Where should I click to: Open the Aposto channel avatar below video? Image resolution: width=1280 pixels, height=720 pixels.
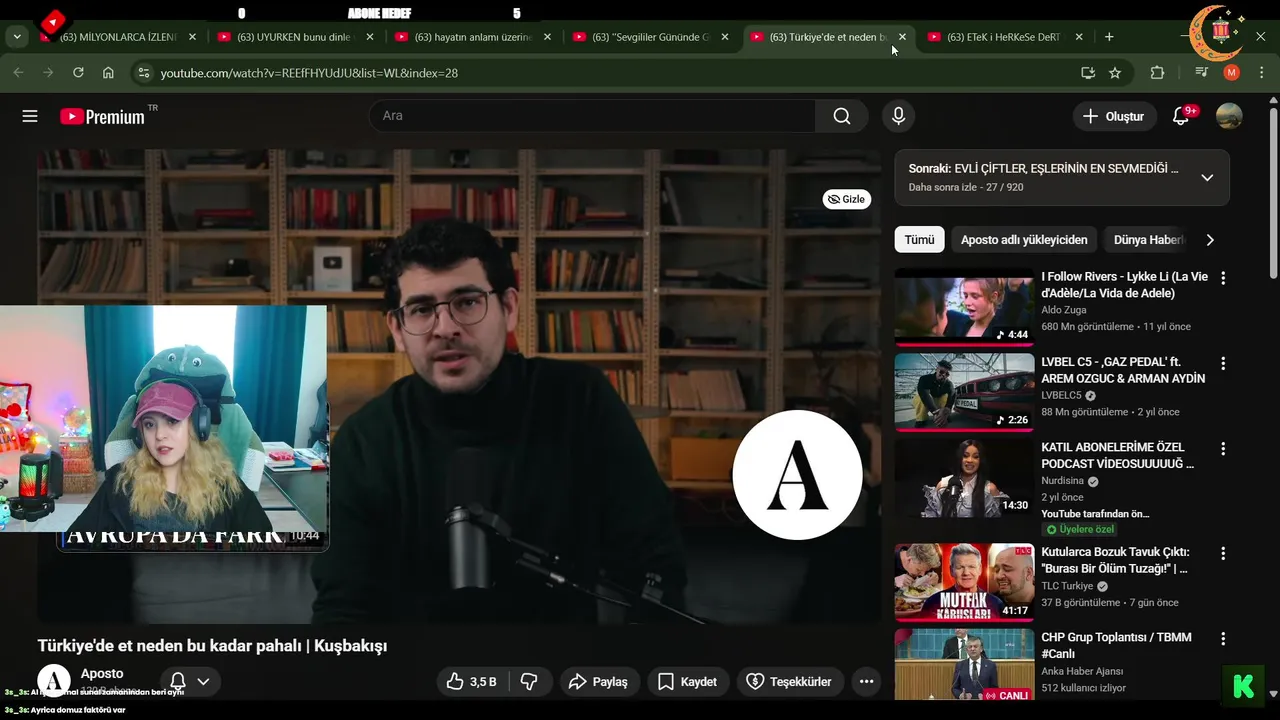click(x=54, y=681)
